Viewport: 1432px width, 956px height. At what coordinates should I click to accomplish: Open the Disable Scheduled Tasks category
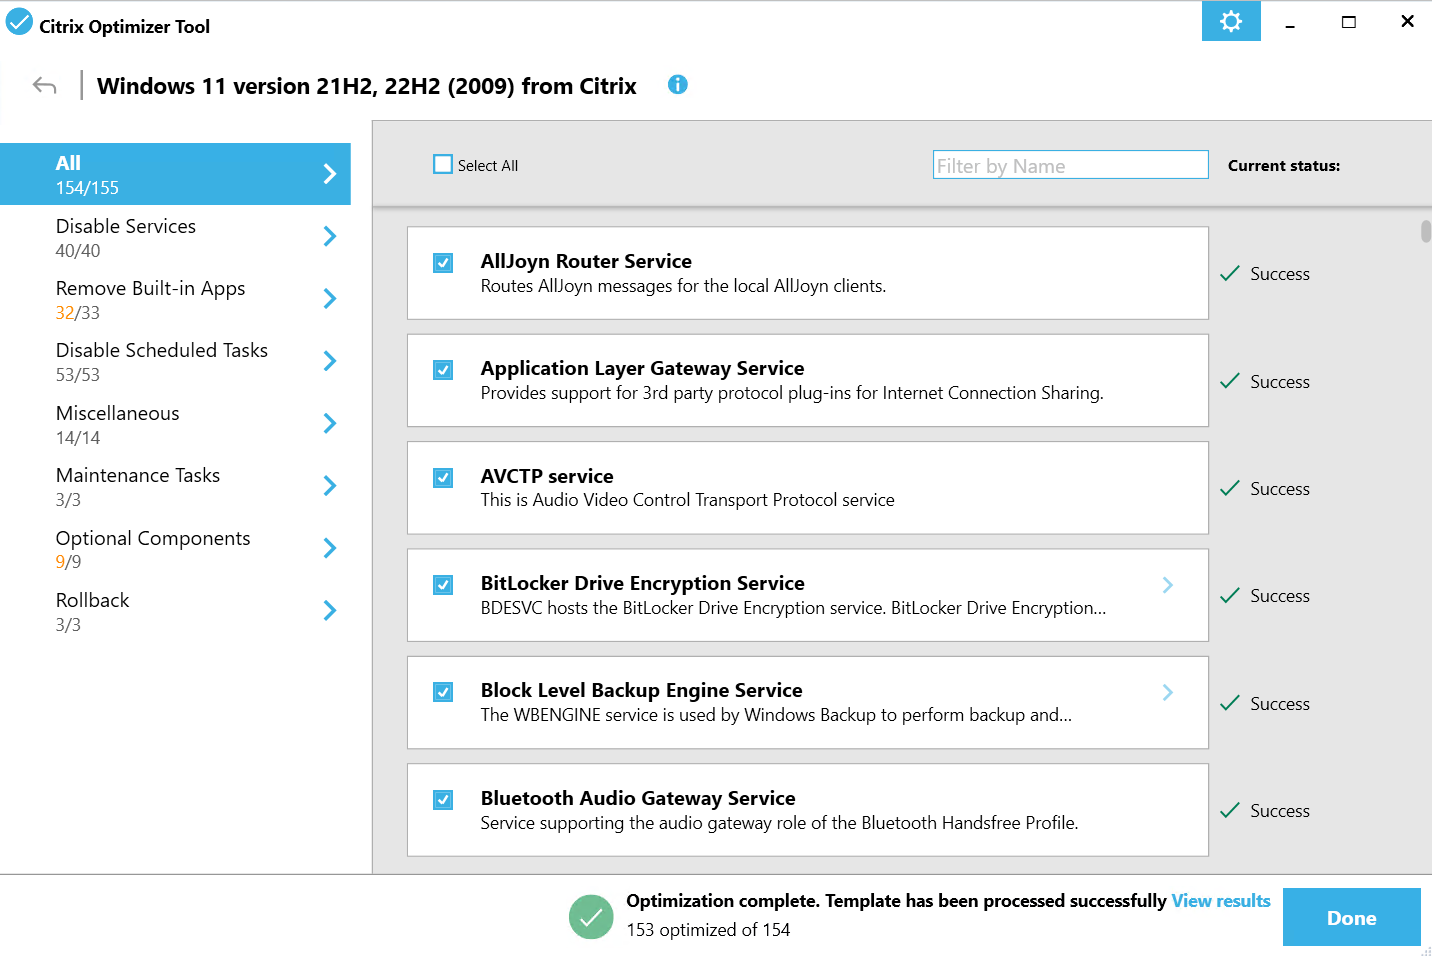175,361
